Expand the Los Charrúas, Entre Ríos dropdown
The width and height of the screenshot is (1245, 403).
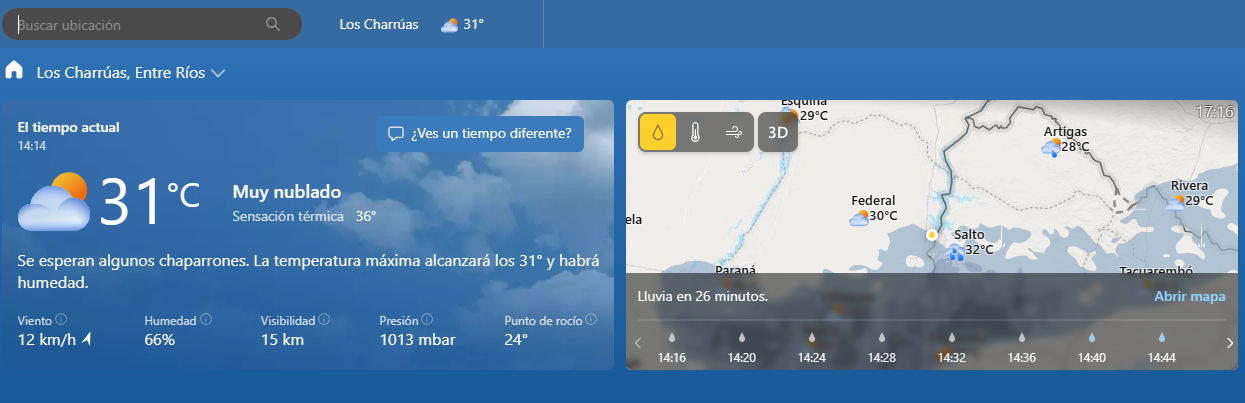click(x=219, y=73)
